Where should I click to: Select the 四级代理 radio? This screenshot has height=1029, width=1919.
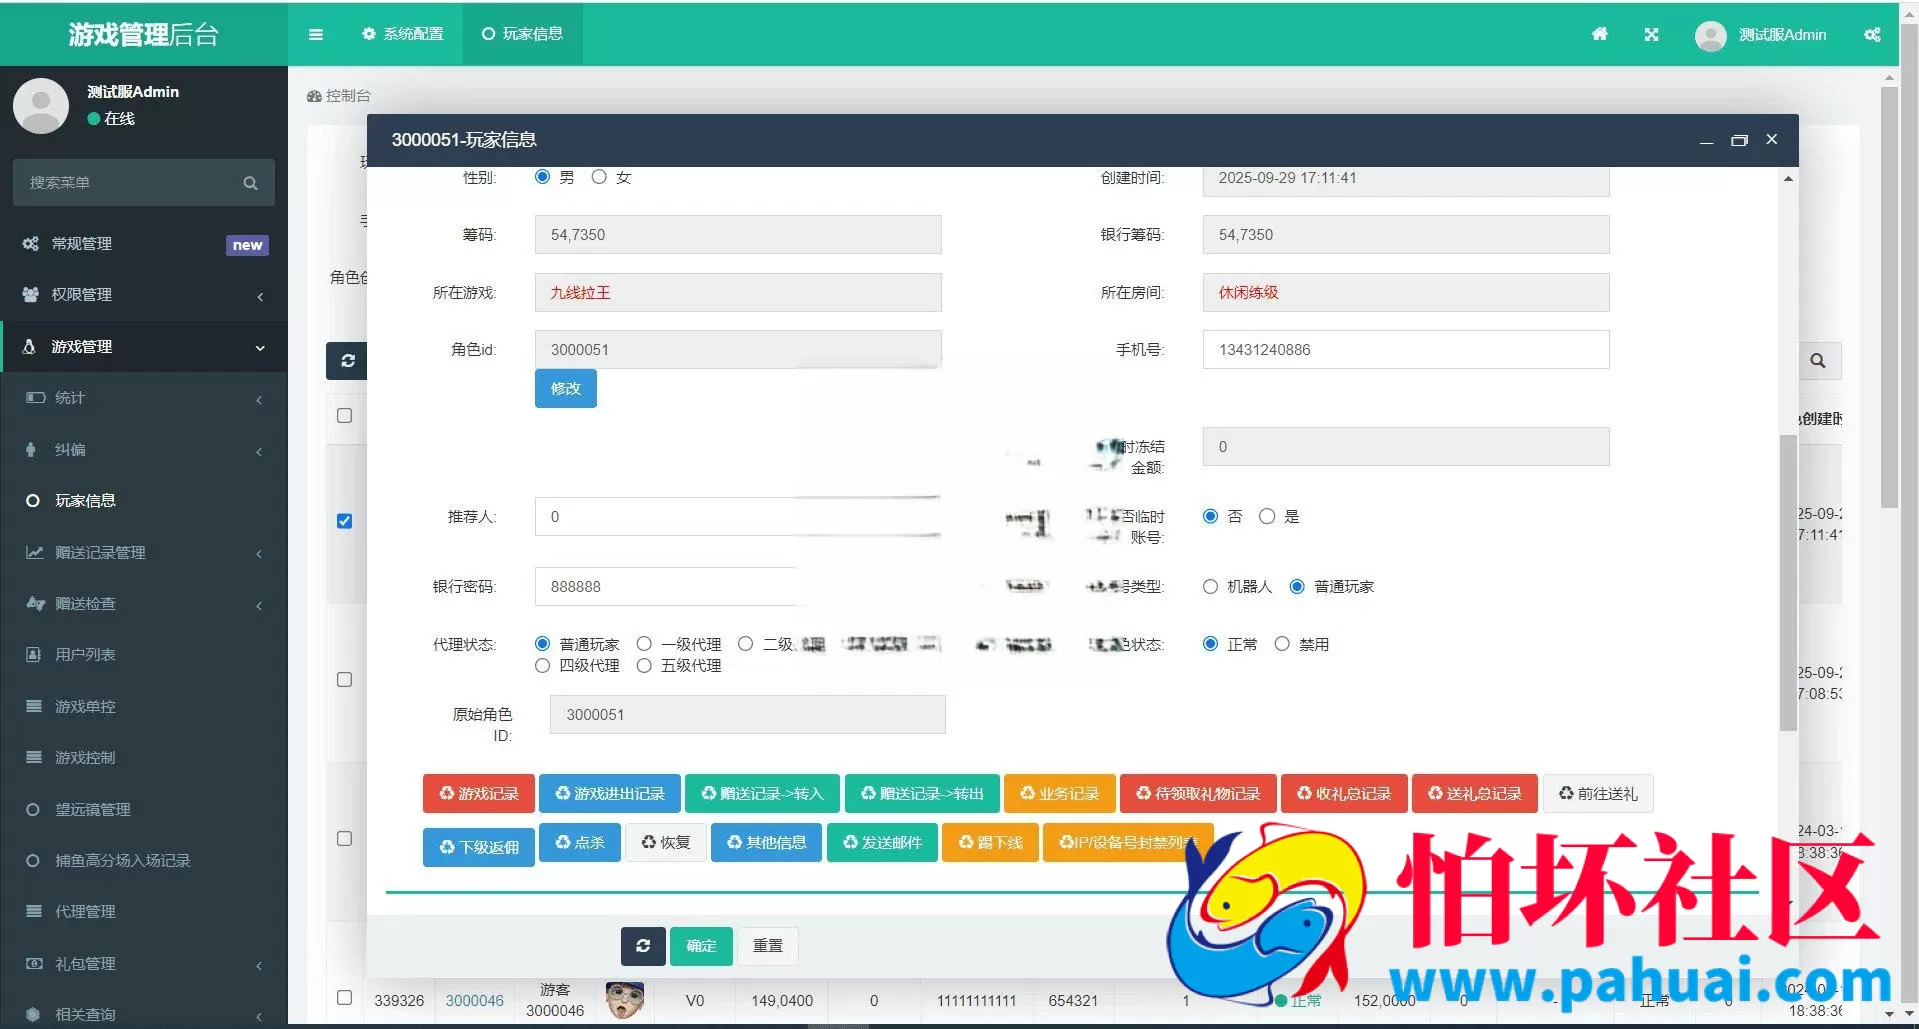[x=543, y=665]
